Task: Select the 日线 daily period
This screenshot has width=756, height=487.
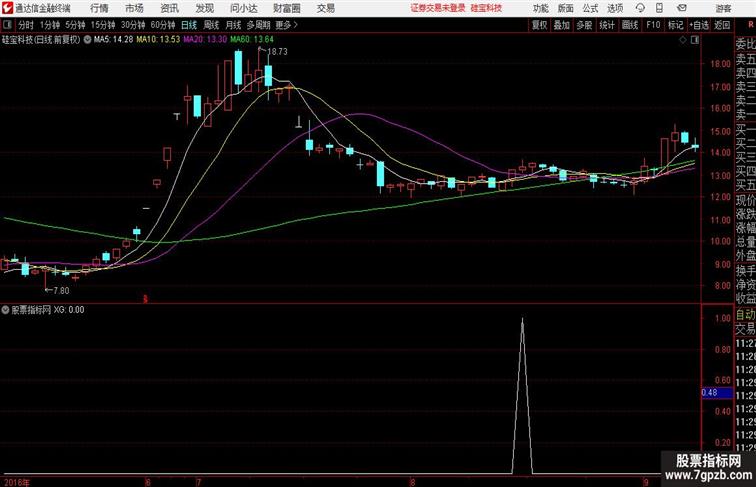Action: click(189, 25)
